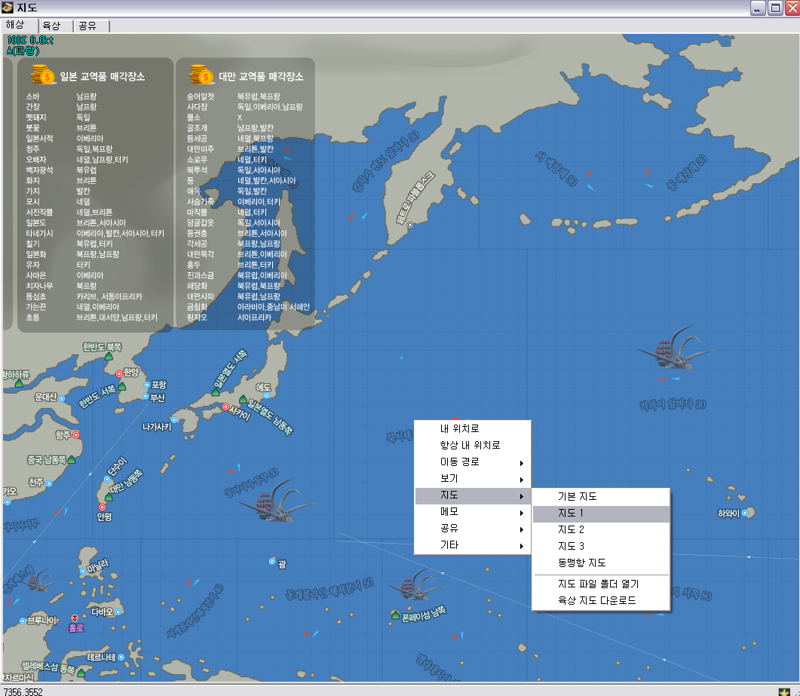This screenshot has height=696, width=800.
Task: Select 동맹항 지도 from submenu
Action: [601, 563]
